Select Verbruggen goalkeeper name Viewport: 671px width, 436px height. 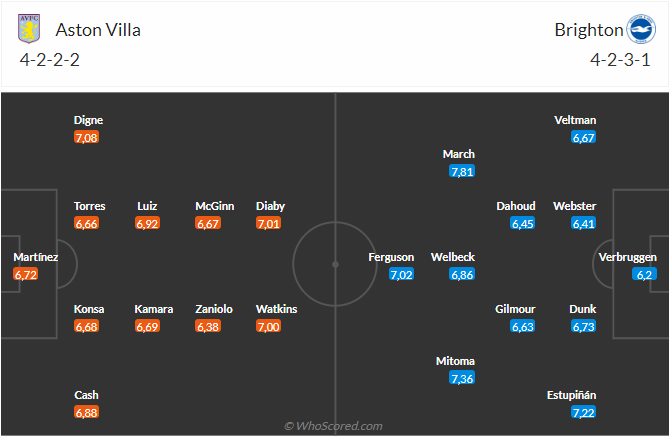(628, 257)
